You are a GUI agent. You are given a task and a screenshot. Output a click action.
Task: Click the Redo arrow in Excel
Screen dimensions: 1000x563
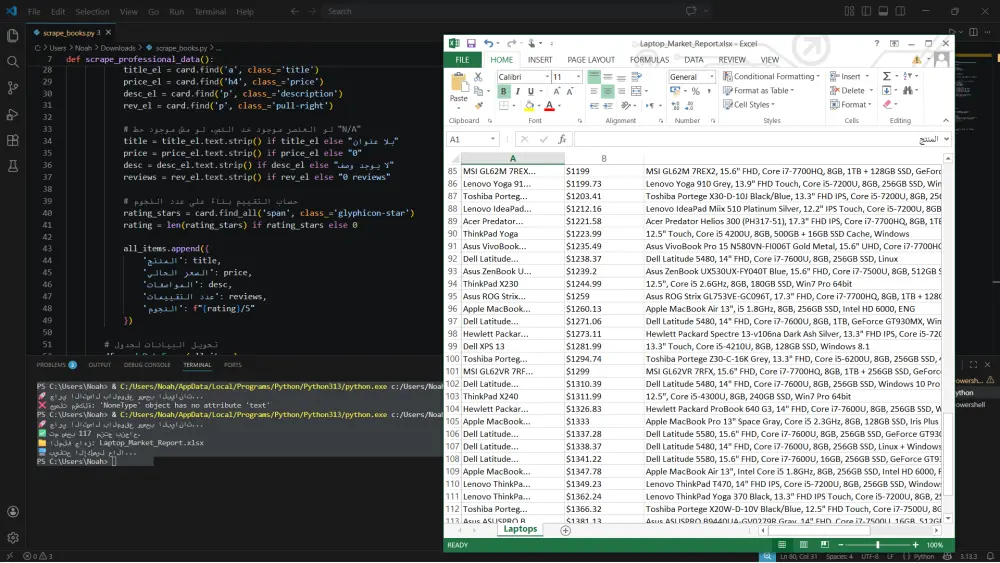click(x=511, y=43)
